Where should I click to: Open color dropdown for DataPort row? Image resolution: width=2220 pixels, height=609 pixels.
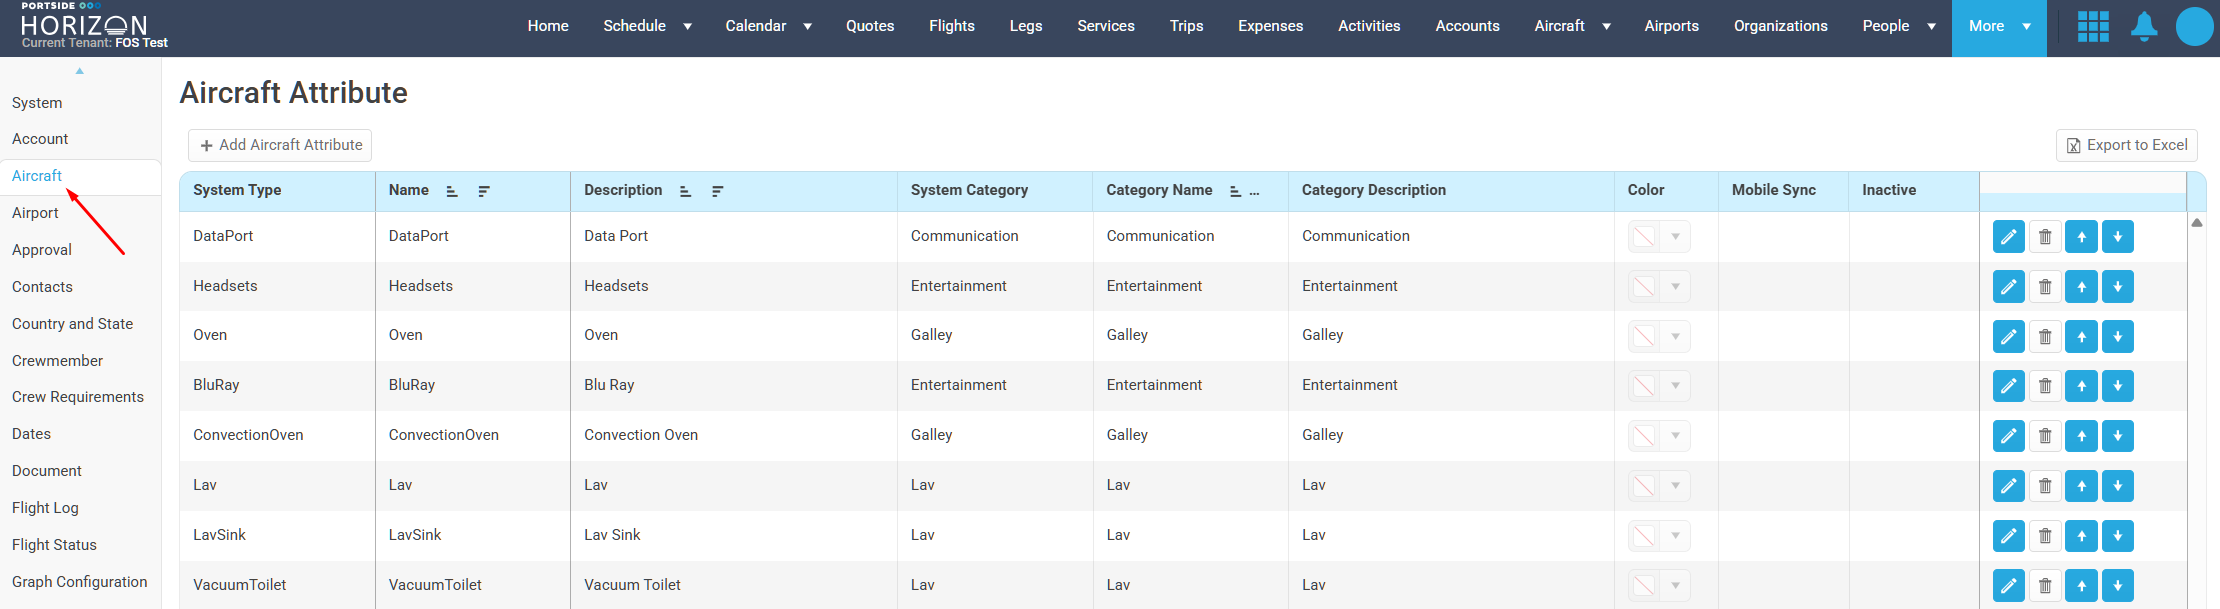(x=1675, y=237)
